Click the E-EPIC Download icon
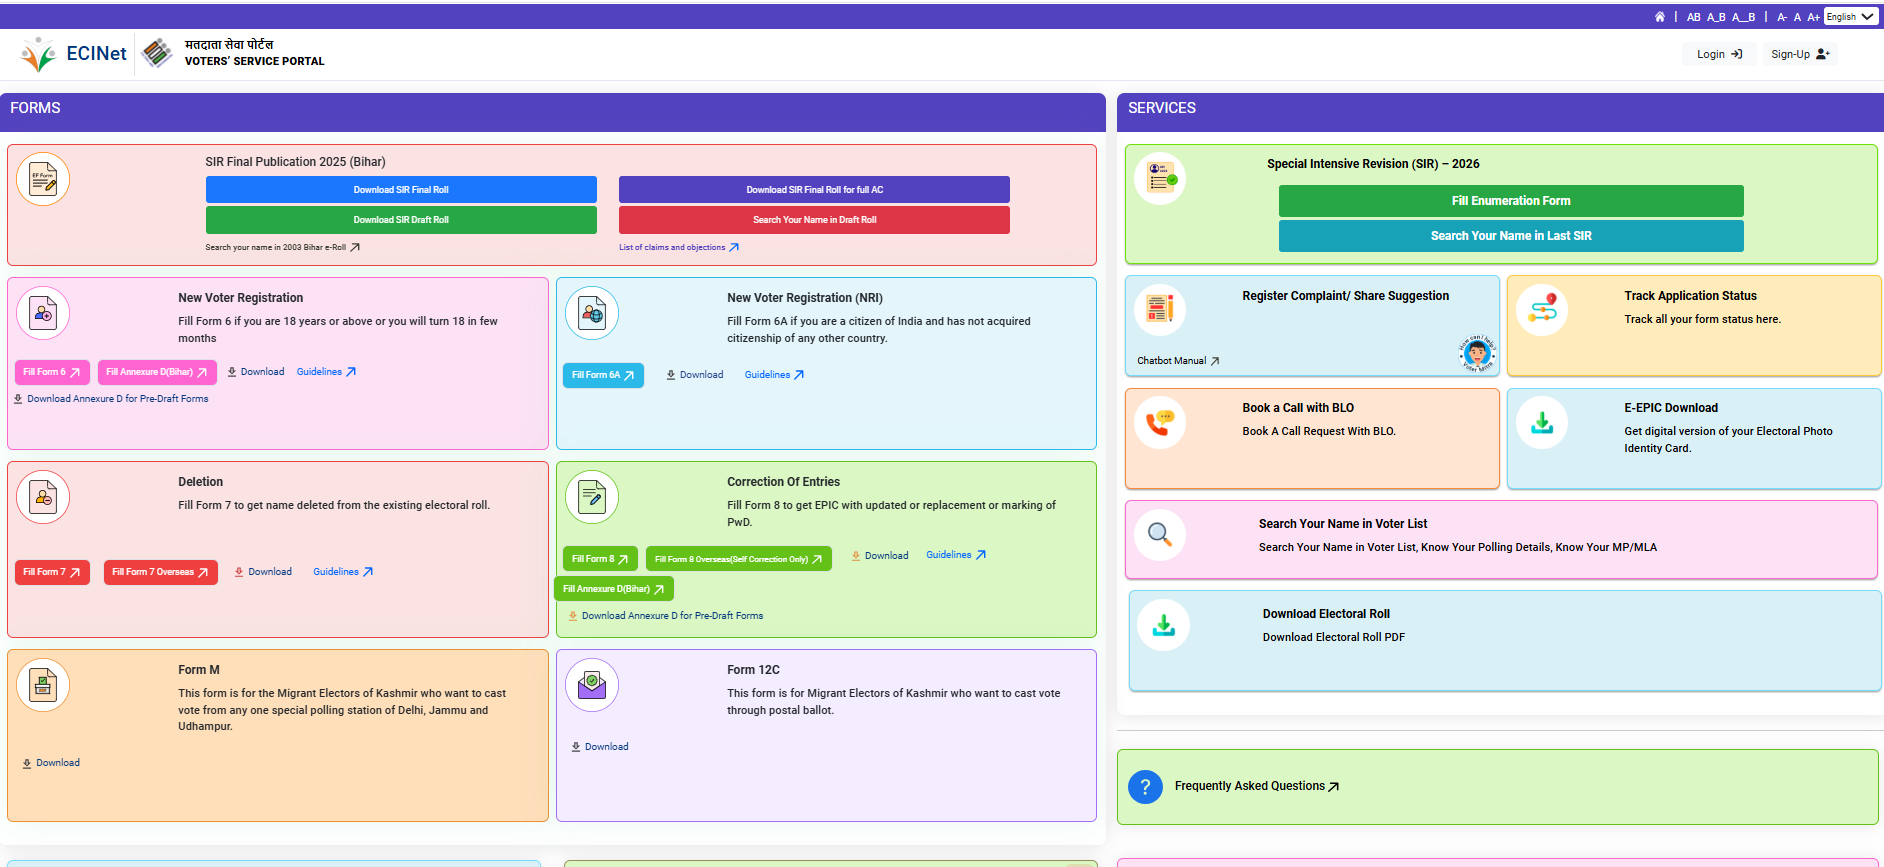The image size is (1884, 867). tap(1542, 423)
